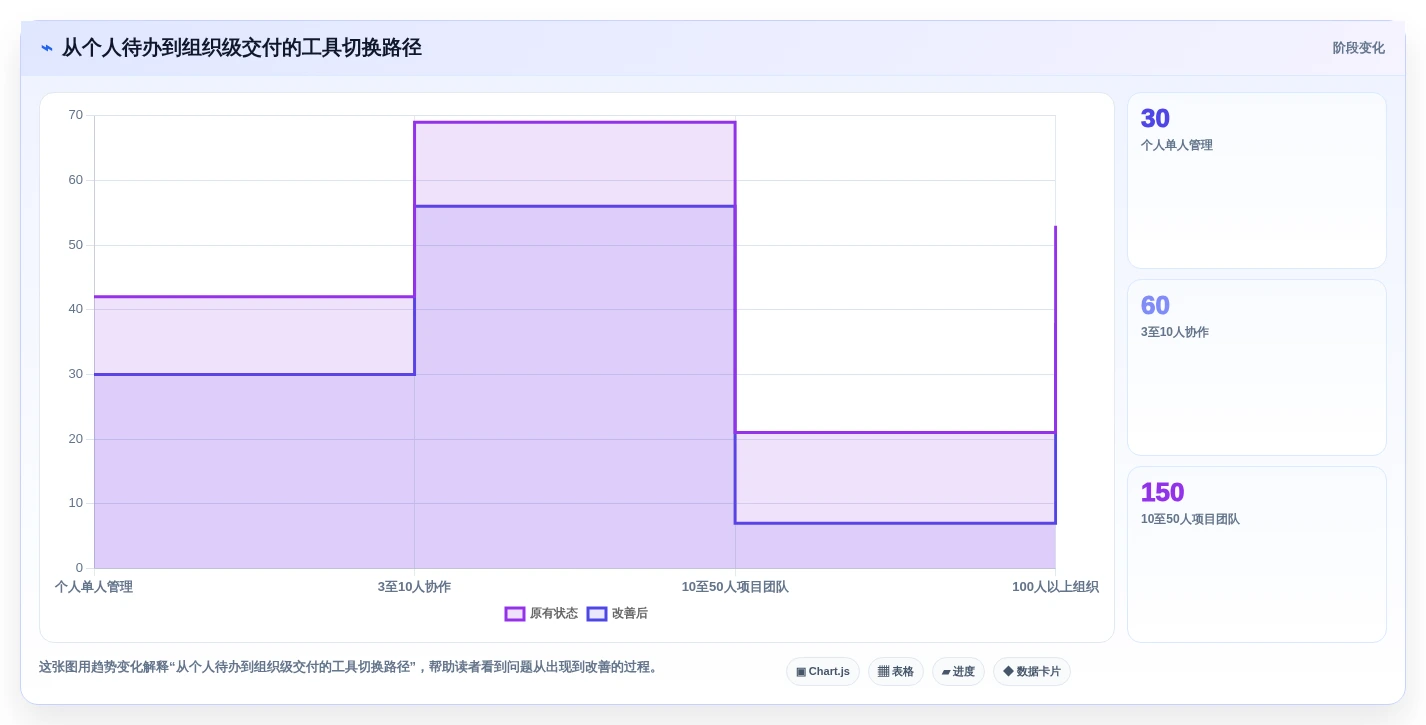The width and height of the screenshot is (1426, 725).
Task: Click the number 60 in the data card
Action: pyautogui.click(x=1155, y=305)
